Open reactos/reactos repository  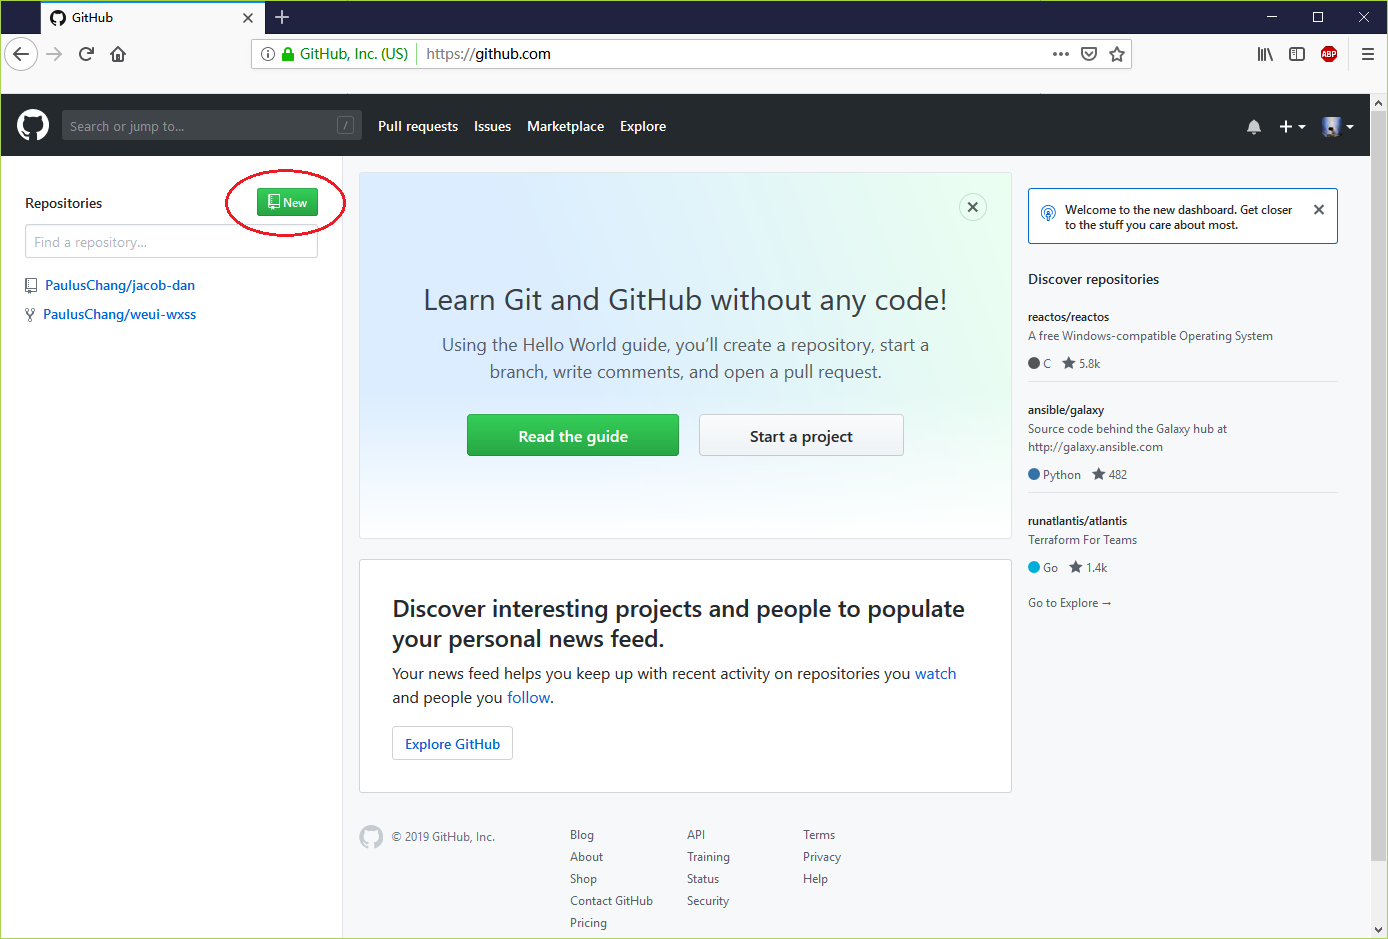click(x=1068, y=317)
